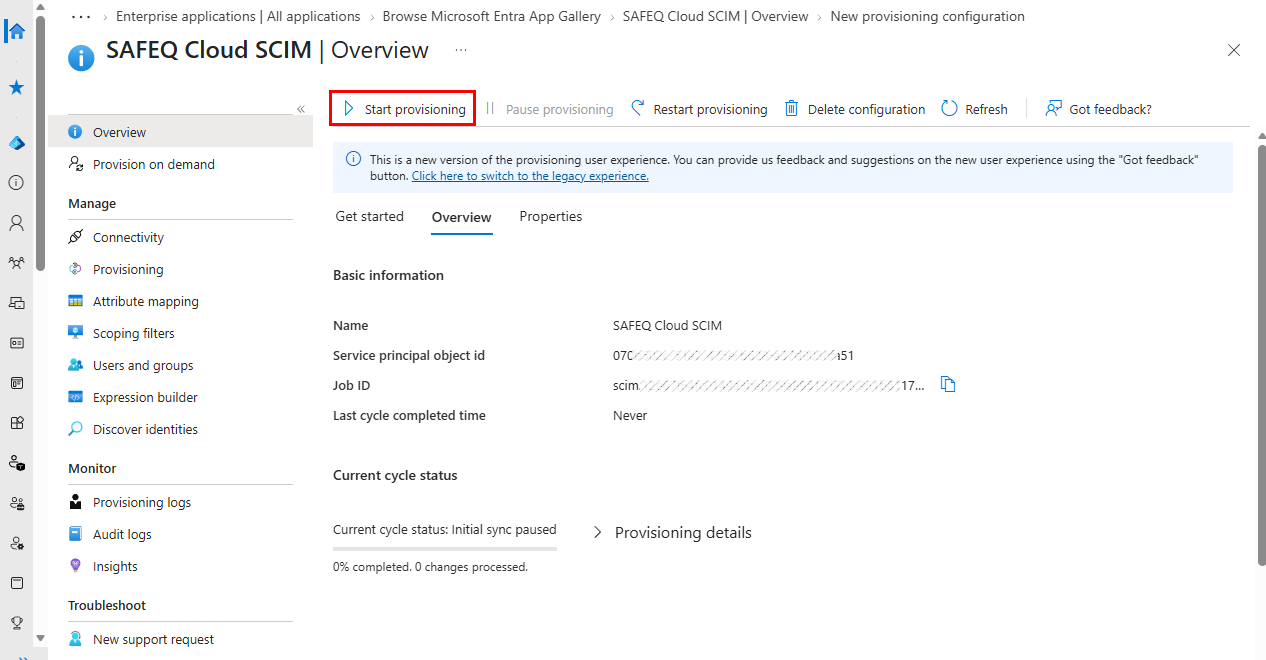Click link to switch to legacy experience
Image resolution: width=1266 pixels, height=660 pixels.
[x=530, y=176]
